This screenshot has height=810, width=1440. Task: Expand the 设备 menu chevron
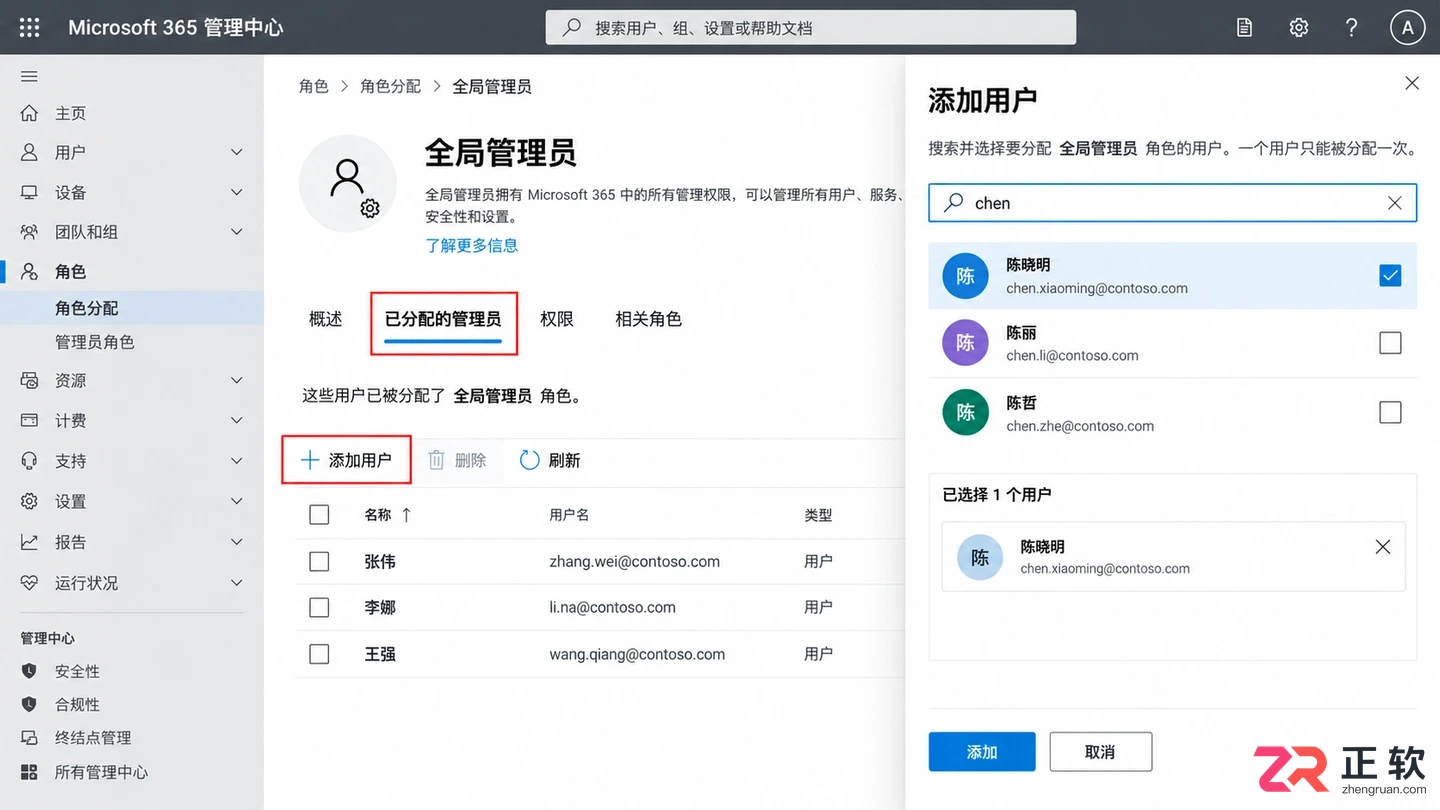click(237, 192)
